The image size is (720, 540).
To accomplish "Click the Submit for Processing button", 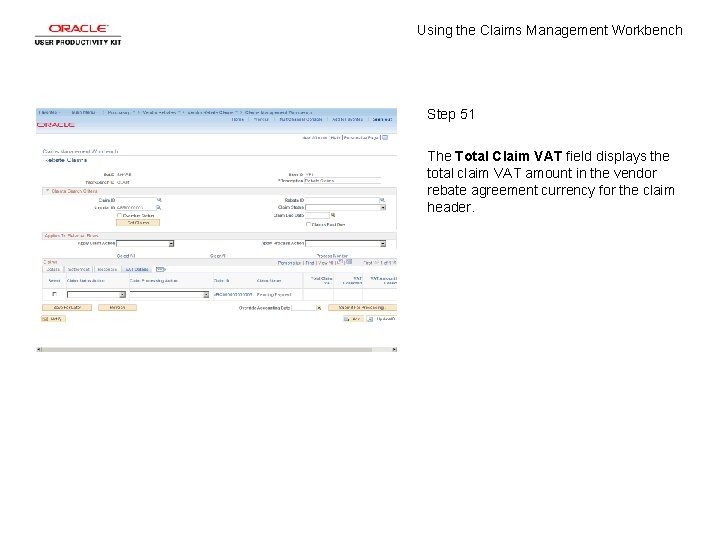I will [362, 308].
